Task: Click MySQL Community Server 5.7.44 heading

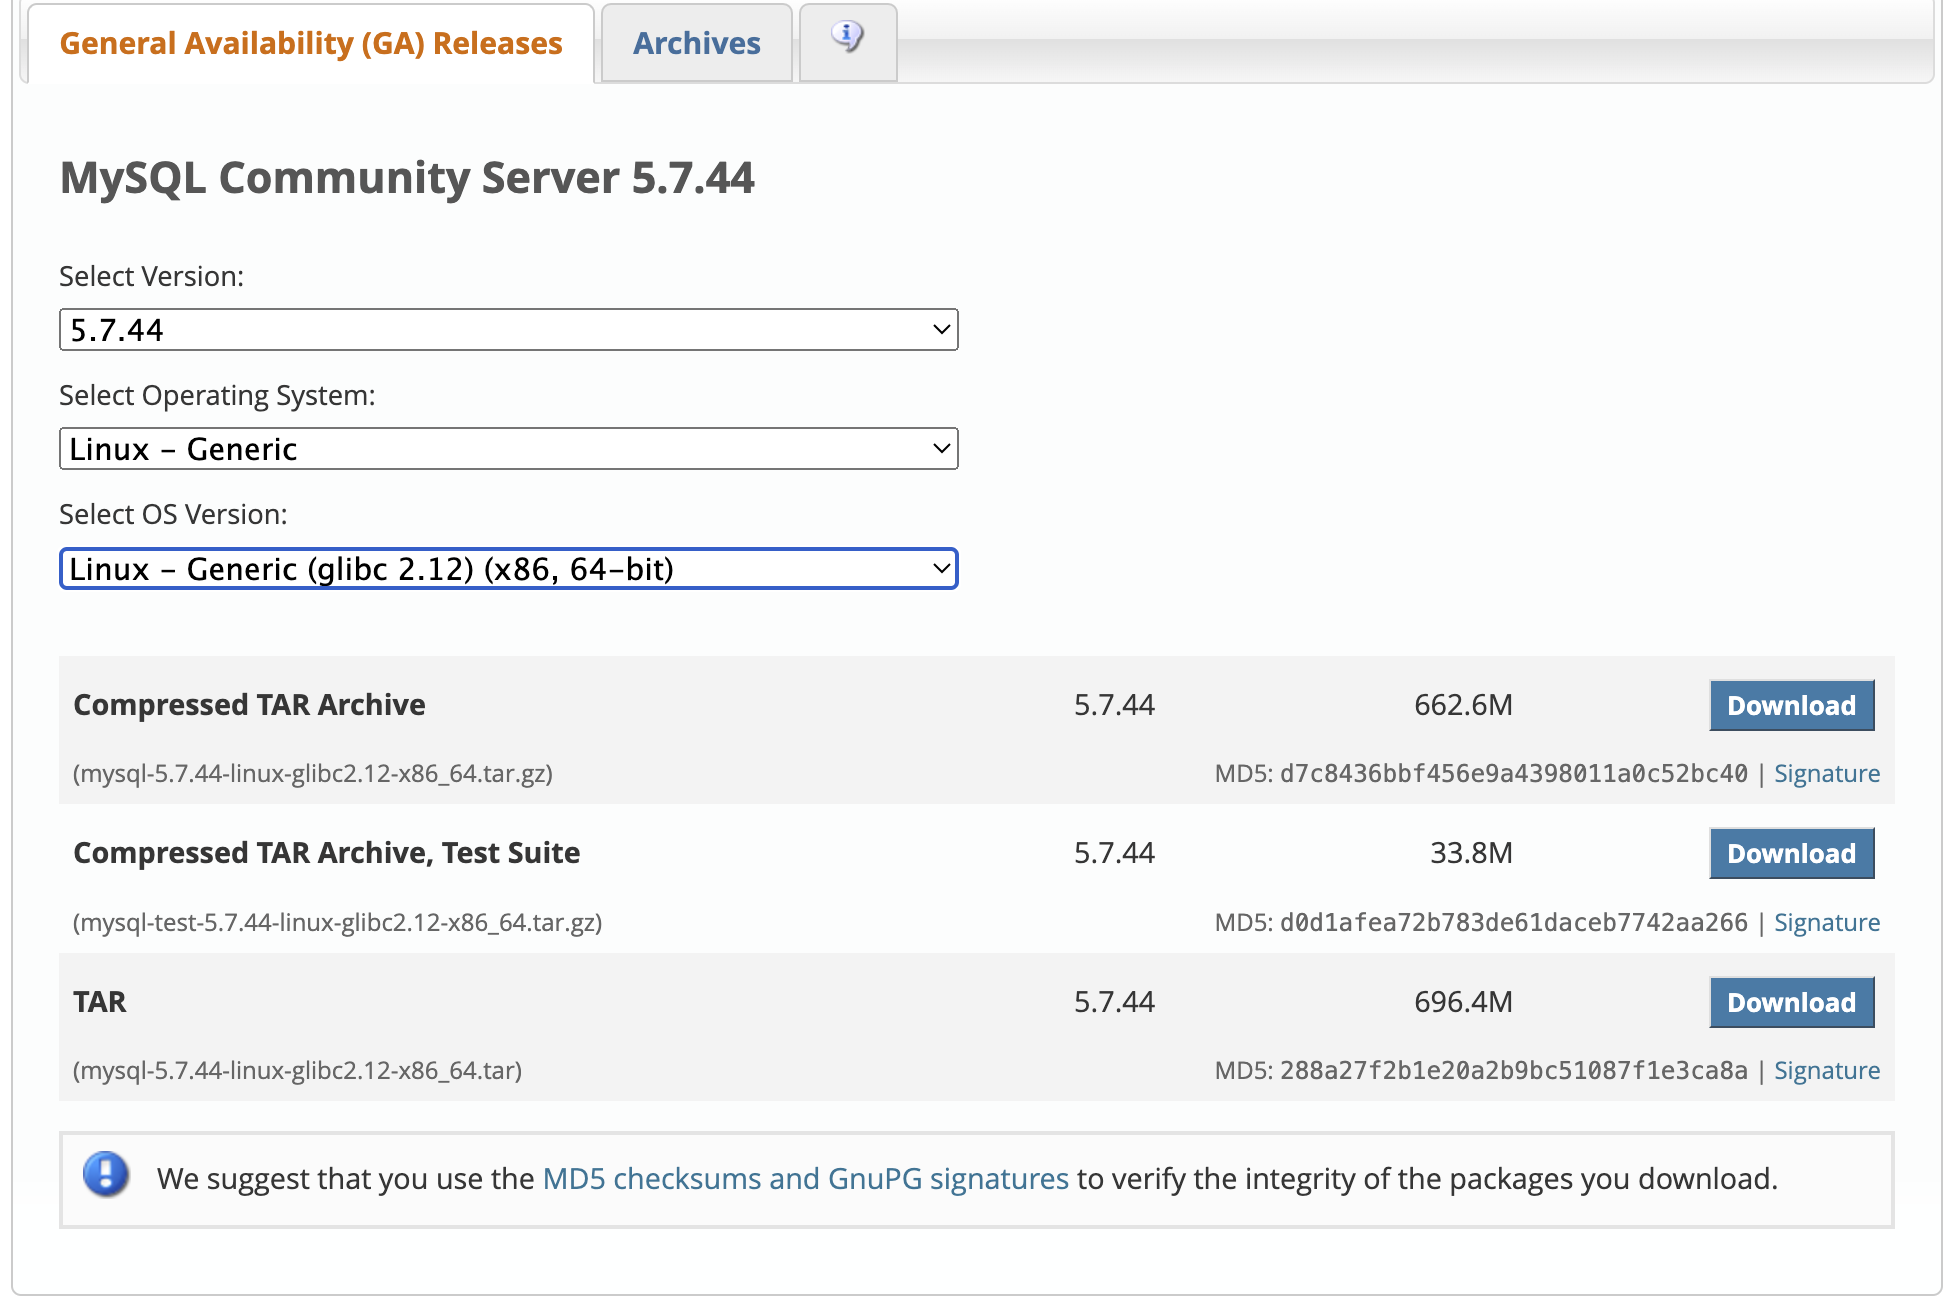Action: pos(407,179)
